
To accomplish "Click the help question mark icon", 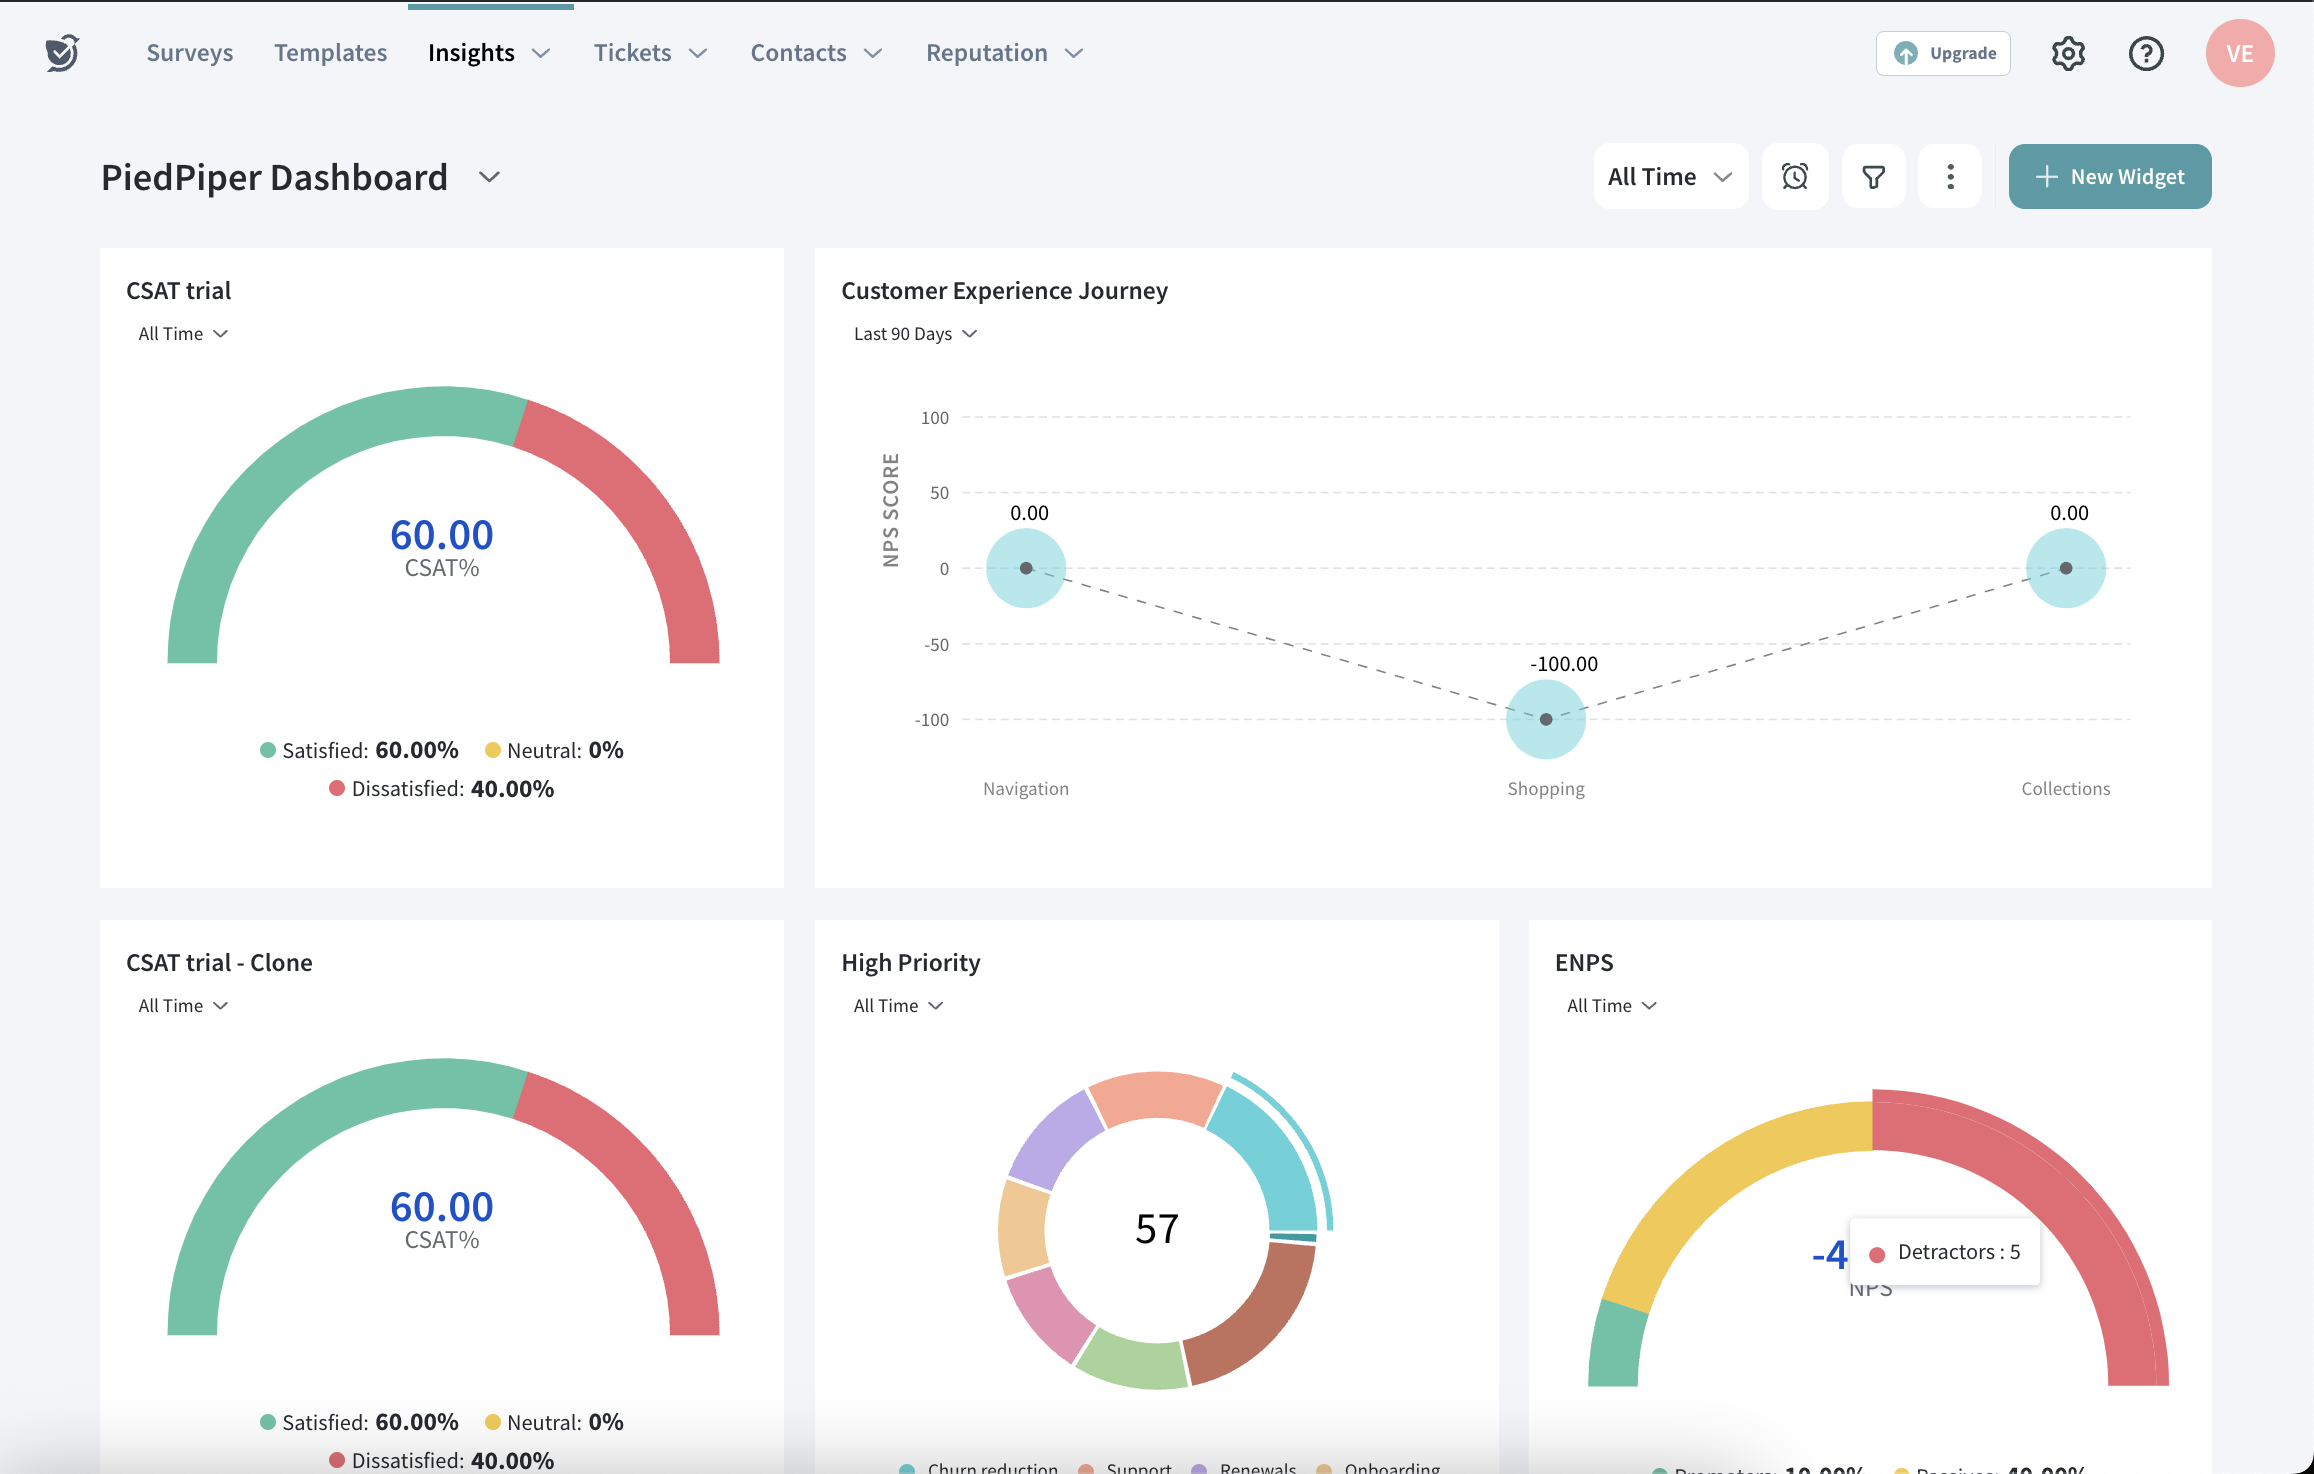I will 2145,53.
